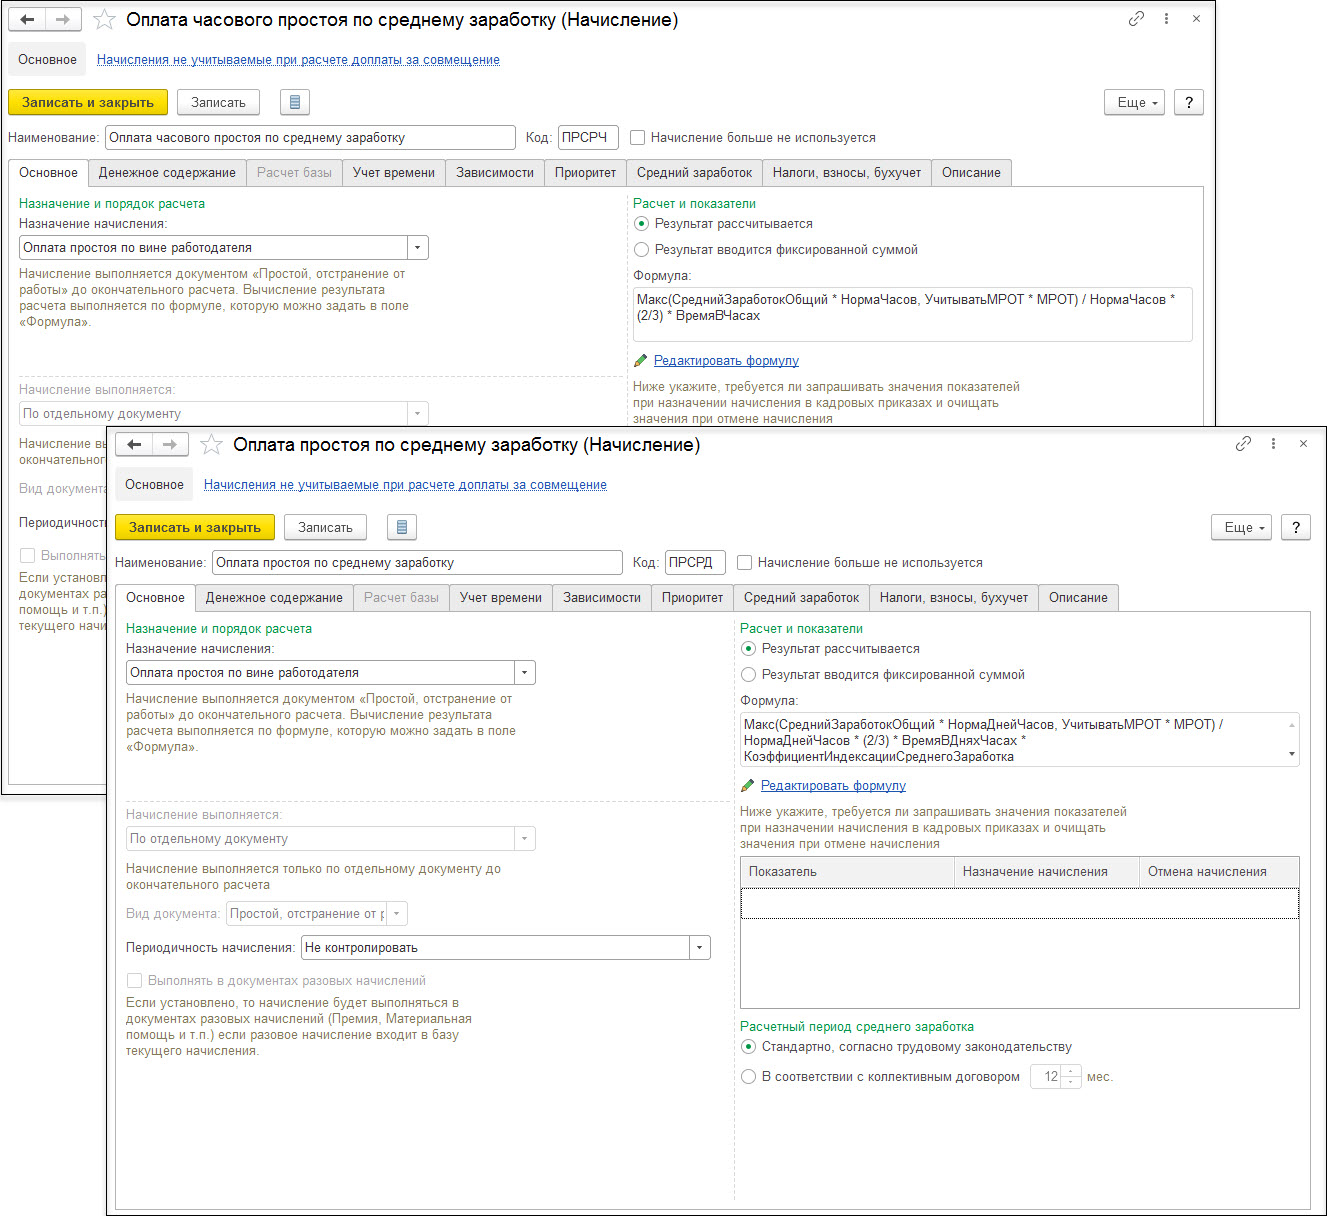This screenshot has width=1327, height=1216.
Task: Go back using arrow in back window
Action: (x=28, y=19)
